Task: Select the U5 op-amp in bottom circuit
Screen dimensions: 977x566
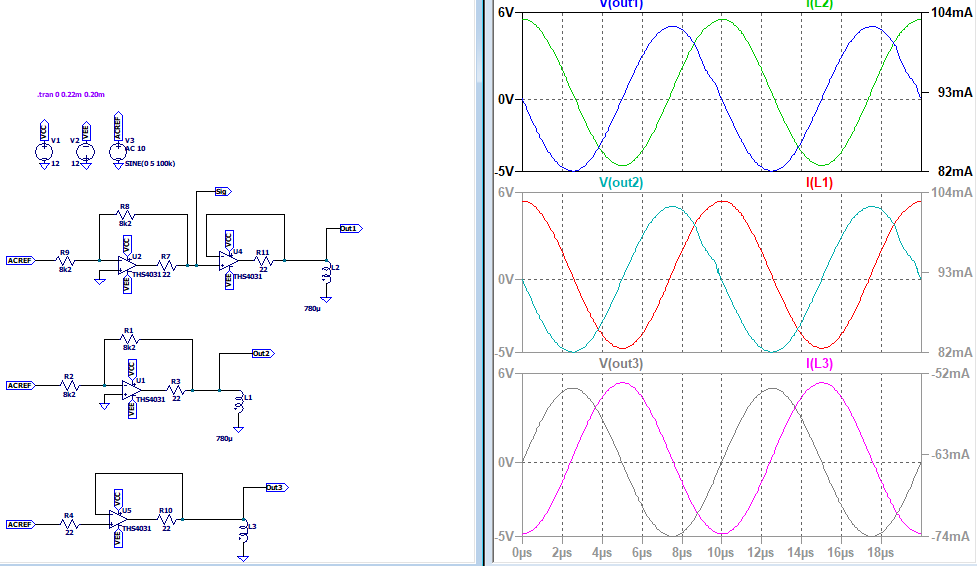Action: point(119,520)
